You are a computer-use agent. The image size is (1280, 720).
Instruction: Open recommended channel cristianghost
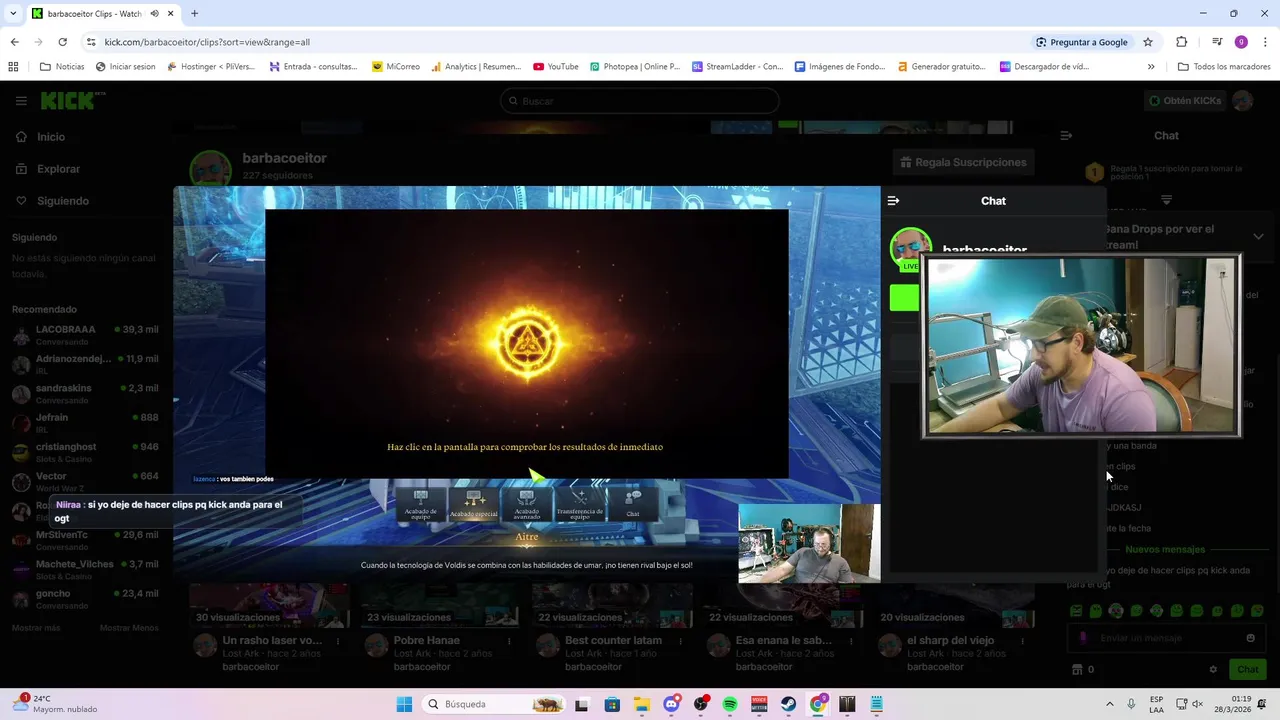85,452
